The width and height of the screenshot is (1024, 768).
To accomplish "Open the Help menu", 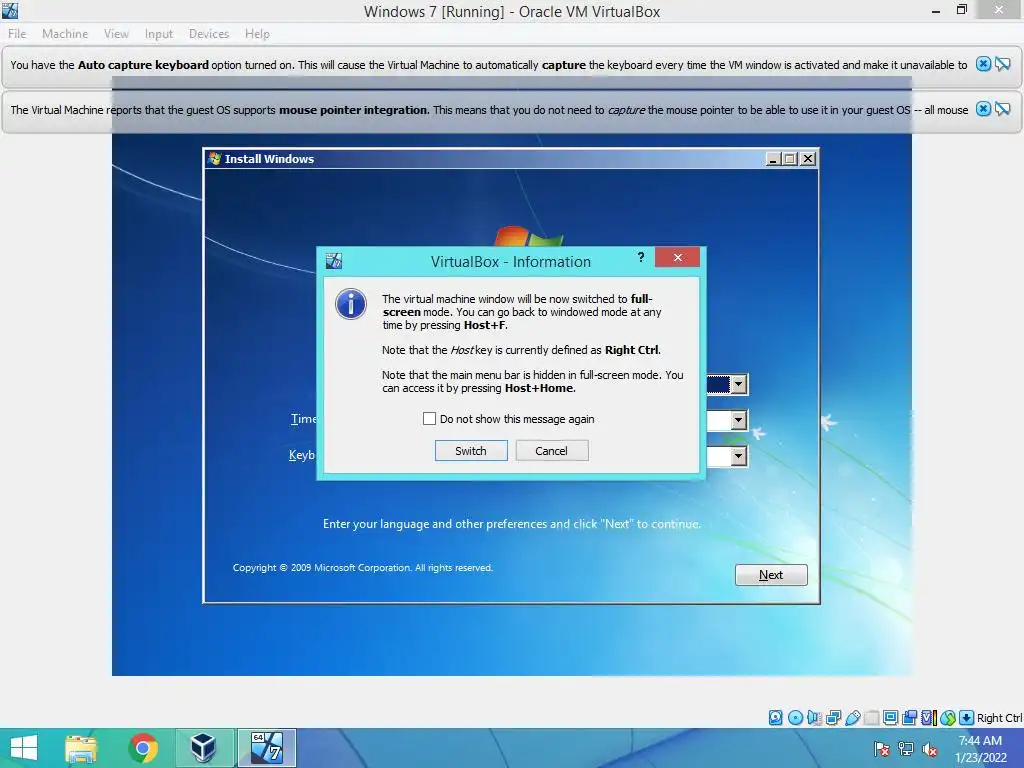I will coord(257,34).
